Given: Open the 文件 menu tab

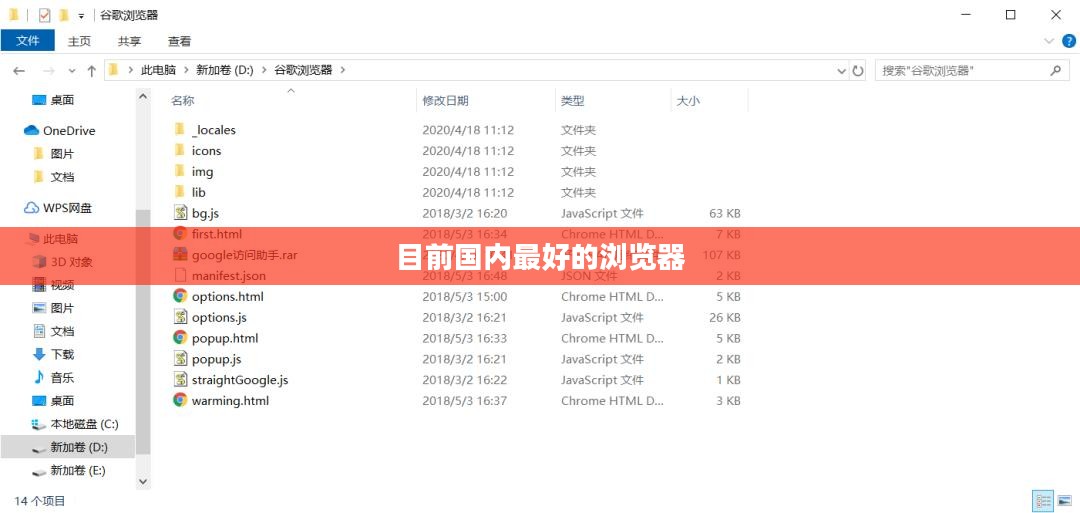Looking at the screenshot, I should [28, 41].
